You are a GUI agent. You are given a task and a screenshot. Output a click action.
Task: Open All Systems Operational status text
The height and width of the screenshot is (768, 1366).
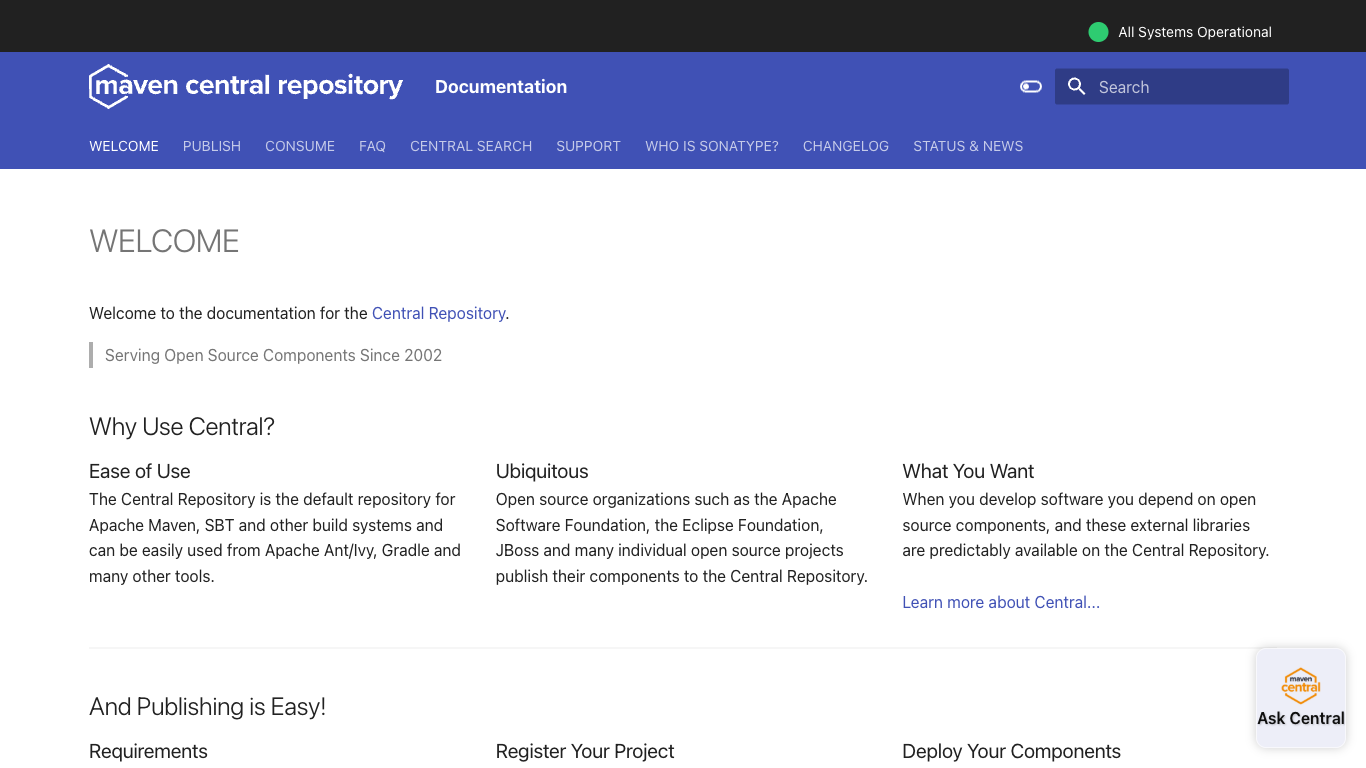point(1195,32)
